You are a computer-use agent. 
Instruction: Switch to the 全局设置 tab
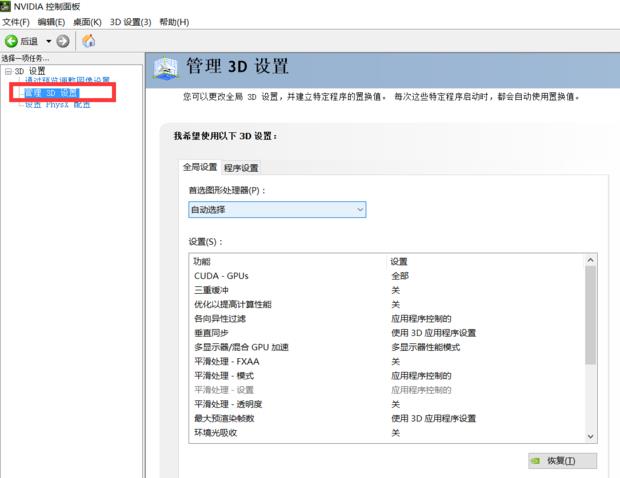click(x=198, y=167)
